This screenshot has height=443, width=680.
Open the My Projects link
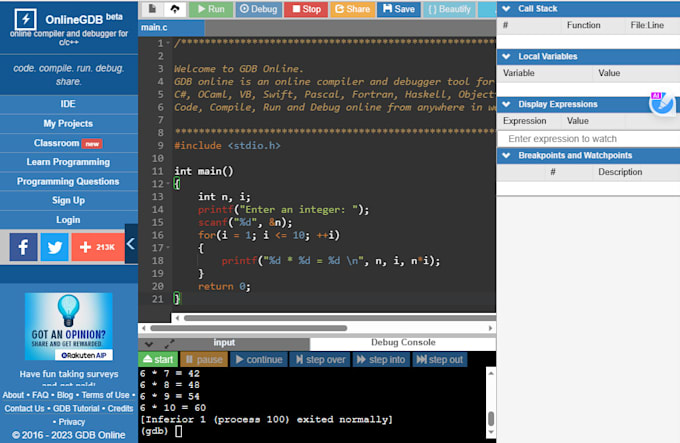click(x=68, y=123)
